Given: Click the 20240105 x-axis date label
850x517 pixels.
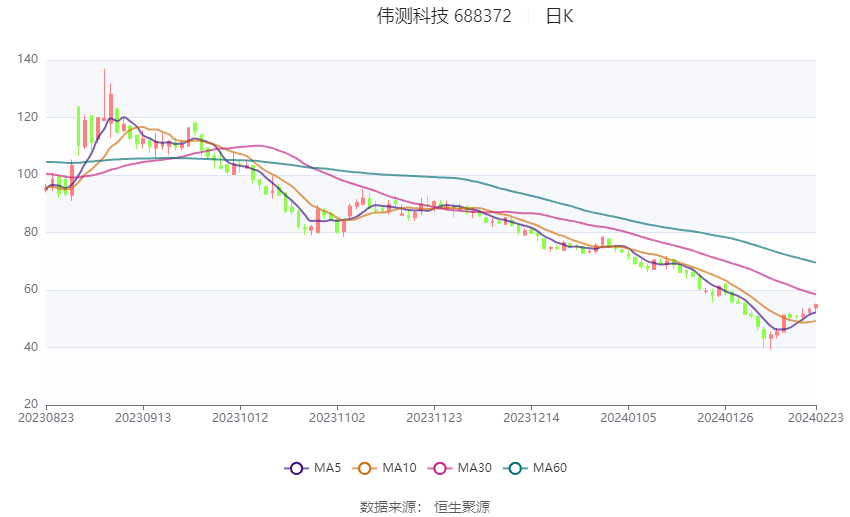Looking at the screenshot, I should click(628, 418).
